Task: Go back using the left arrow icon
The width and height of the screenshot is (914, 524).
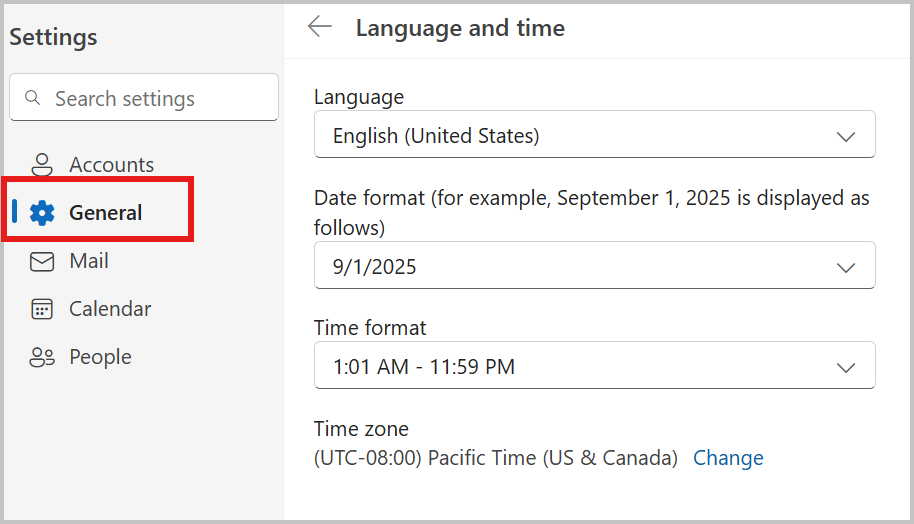Action: pyautogui.click(x=319, y=26)
